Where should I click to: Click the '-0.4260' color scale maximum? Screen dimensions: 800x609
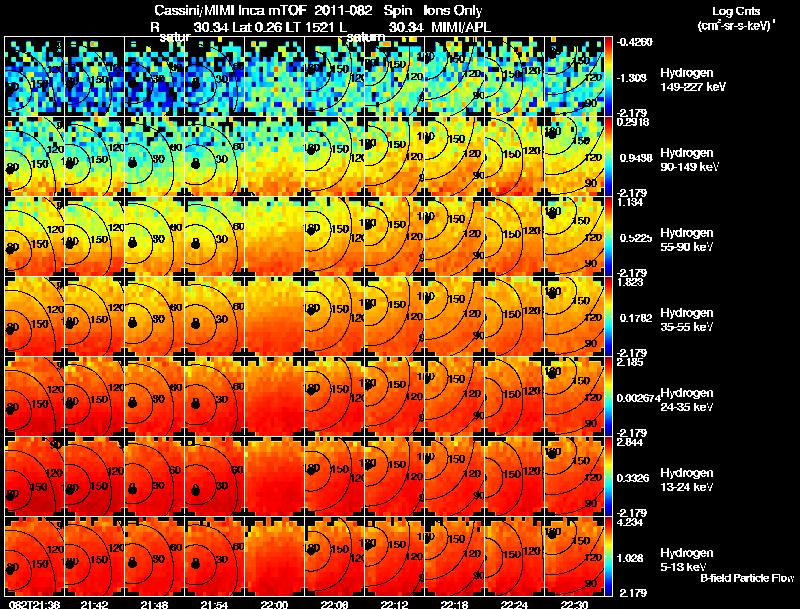click(x=635, y=42)
